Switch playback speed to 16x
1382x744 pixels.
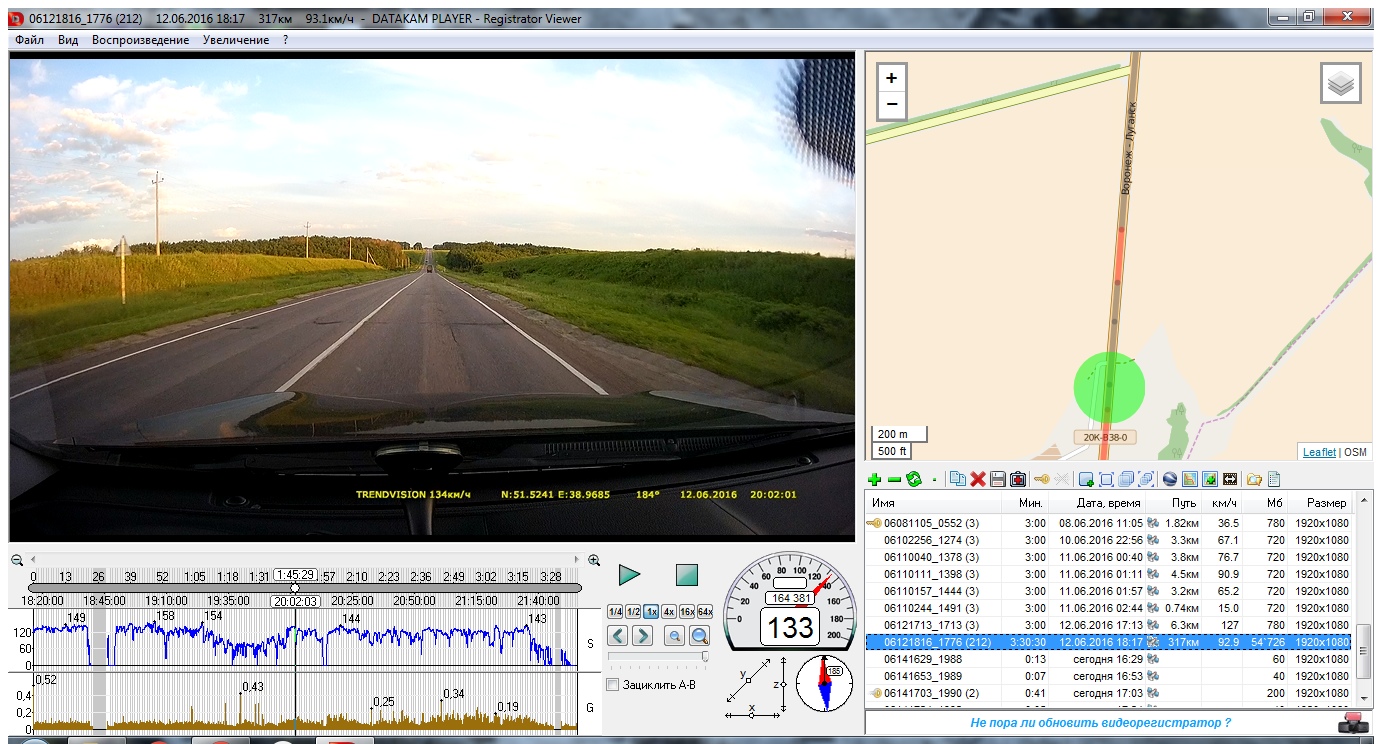point(686,612)
